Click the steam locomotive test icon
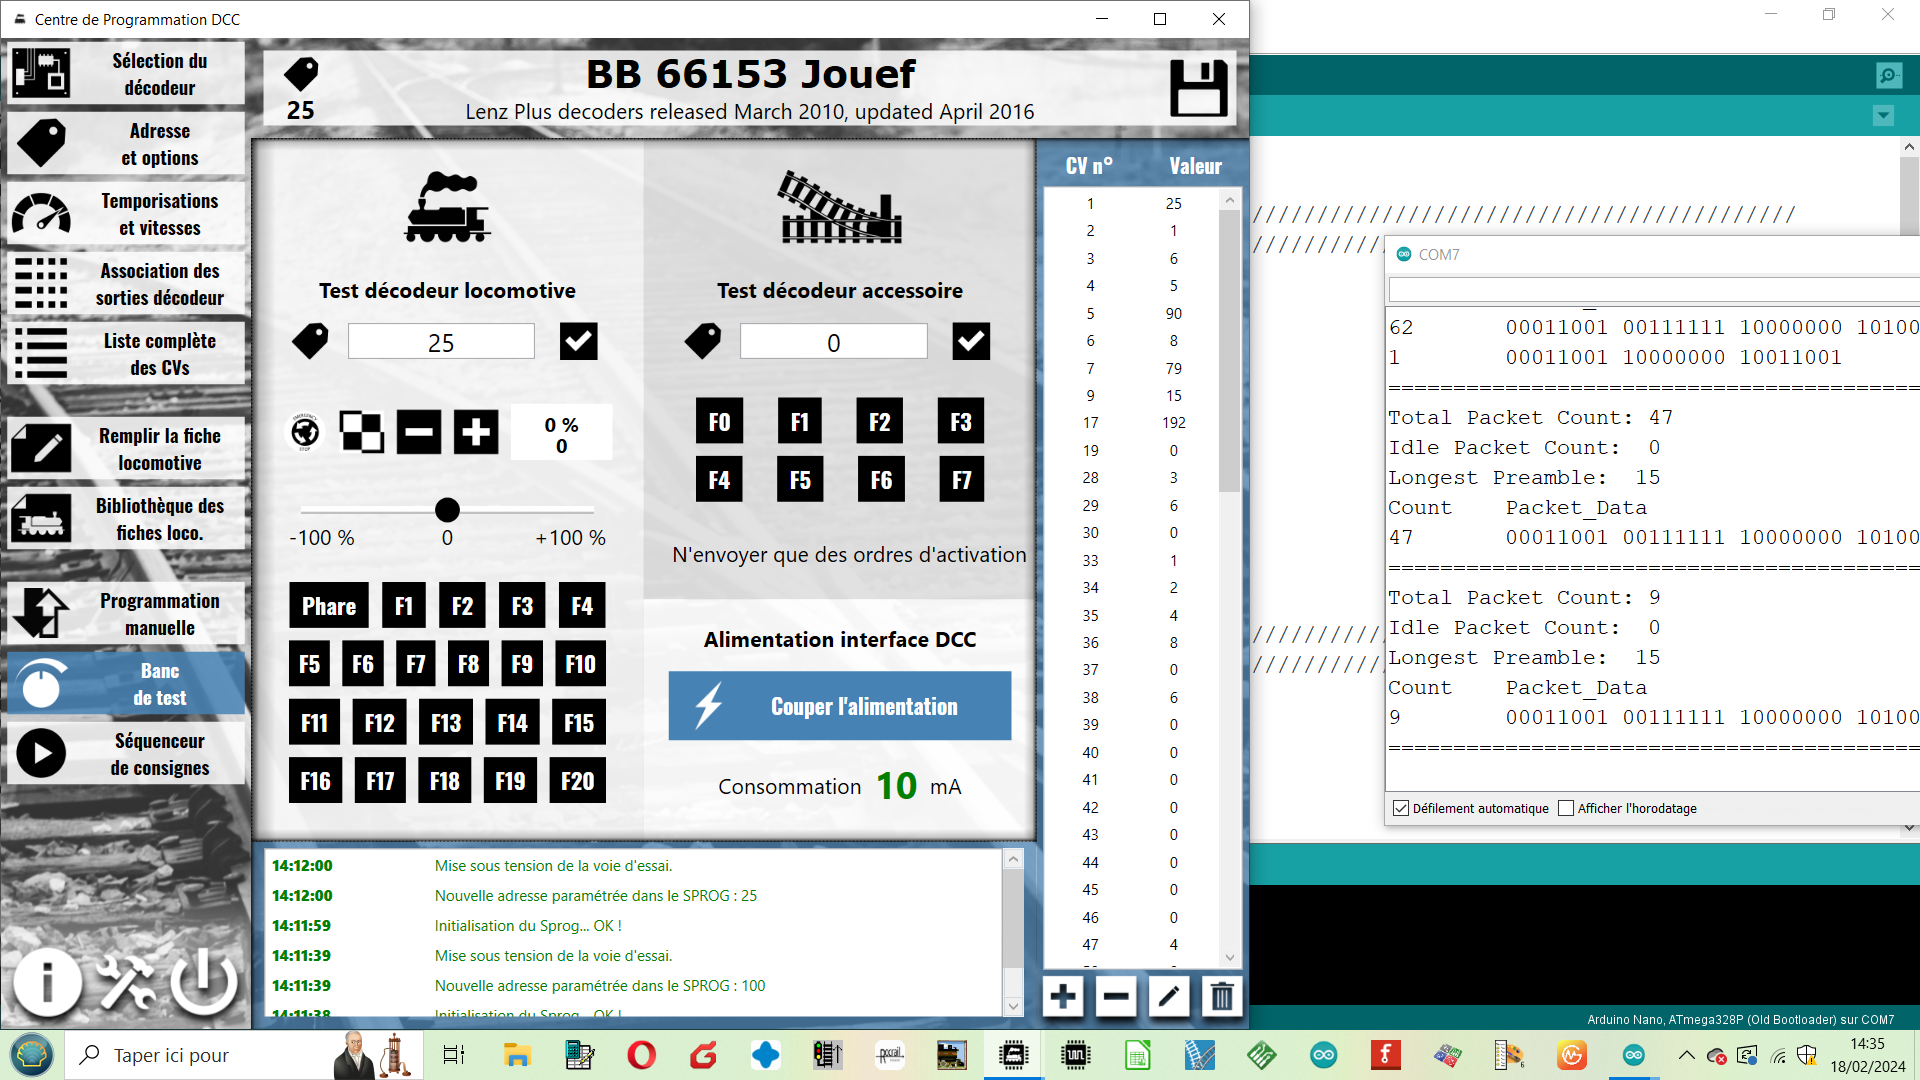 coord(447,207)
